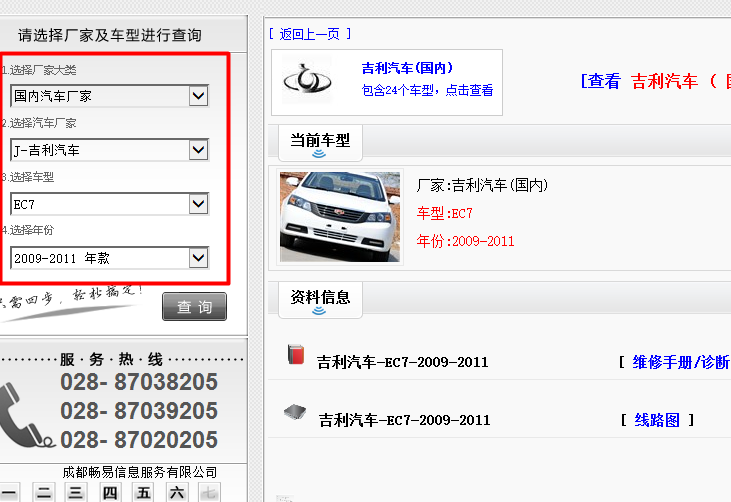Click the 车型:EC7 red text

pos(445,213)
